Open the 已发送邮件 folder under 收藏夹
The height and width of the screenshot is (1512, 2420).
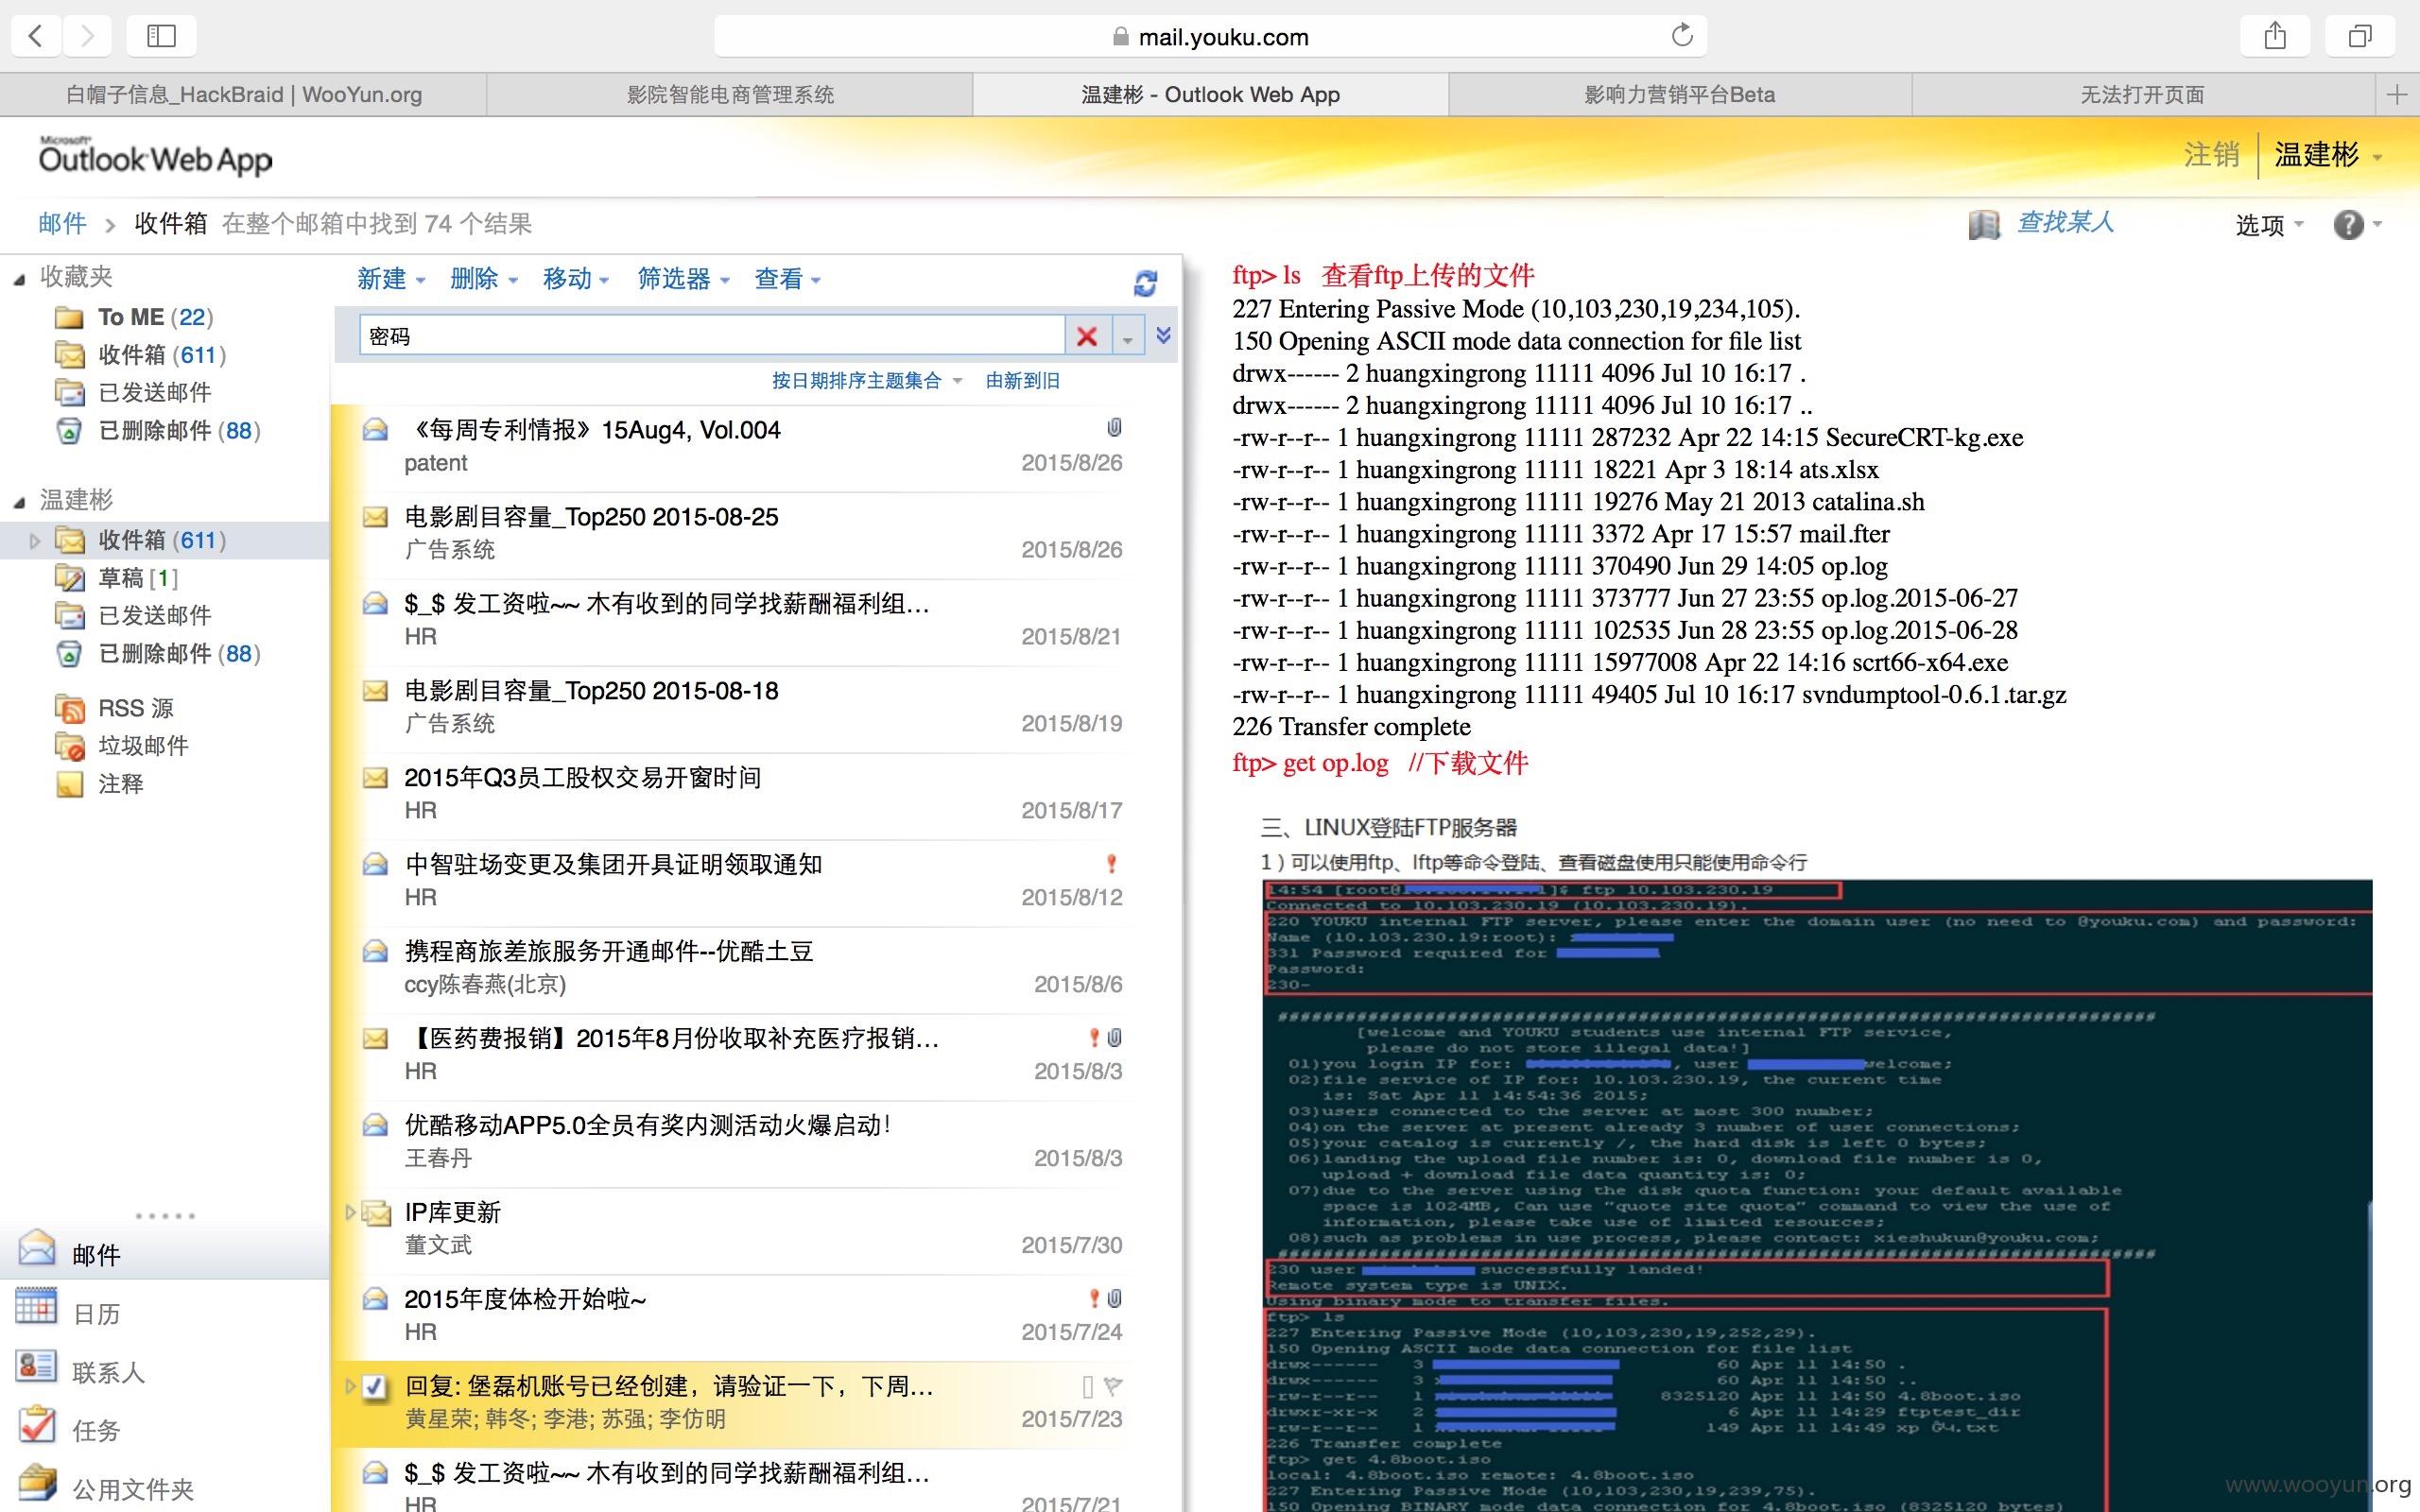pos(134,393)
